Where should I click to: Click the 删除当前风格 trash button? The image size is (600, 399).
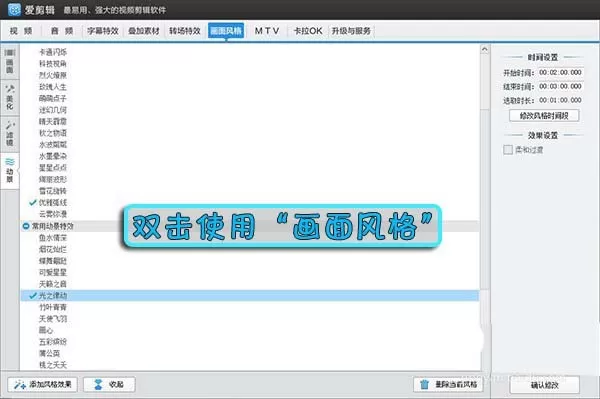tap(448, 384)
